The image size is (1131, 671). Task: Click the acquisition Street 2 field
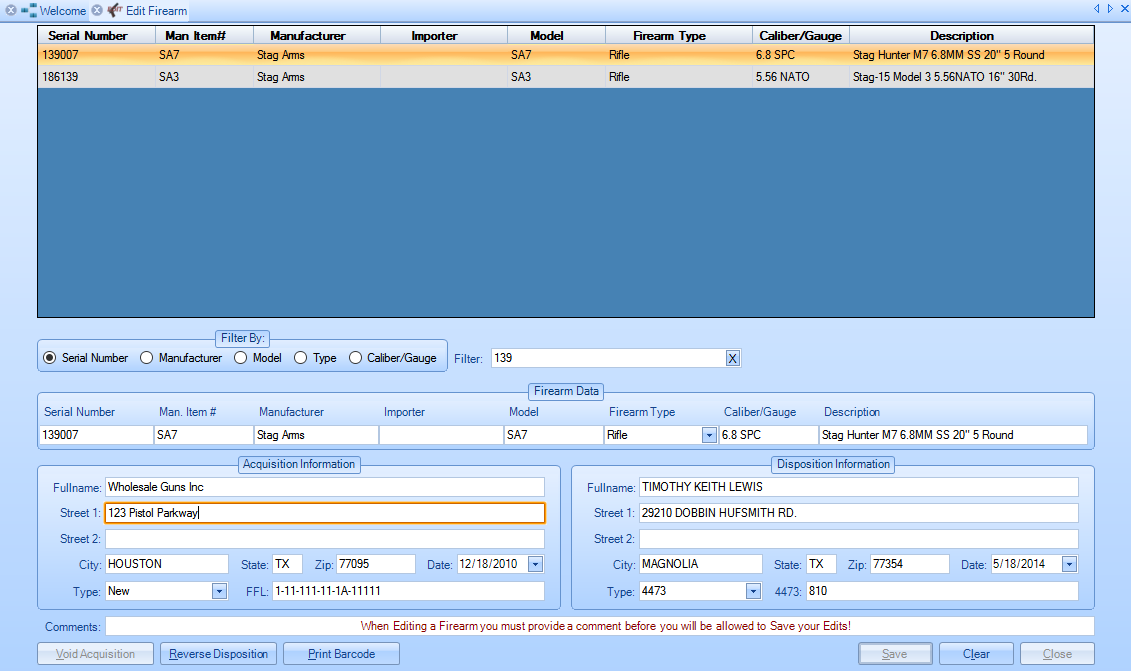325,539
